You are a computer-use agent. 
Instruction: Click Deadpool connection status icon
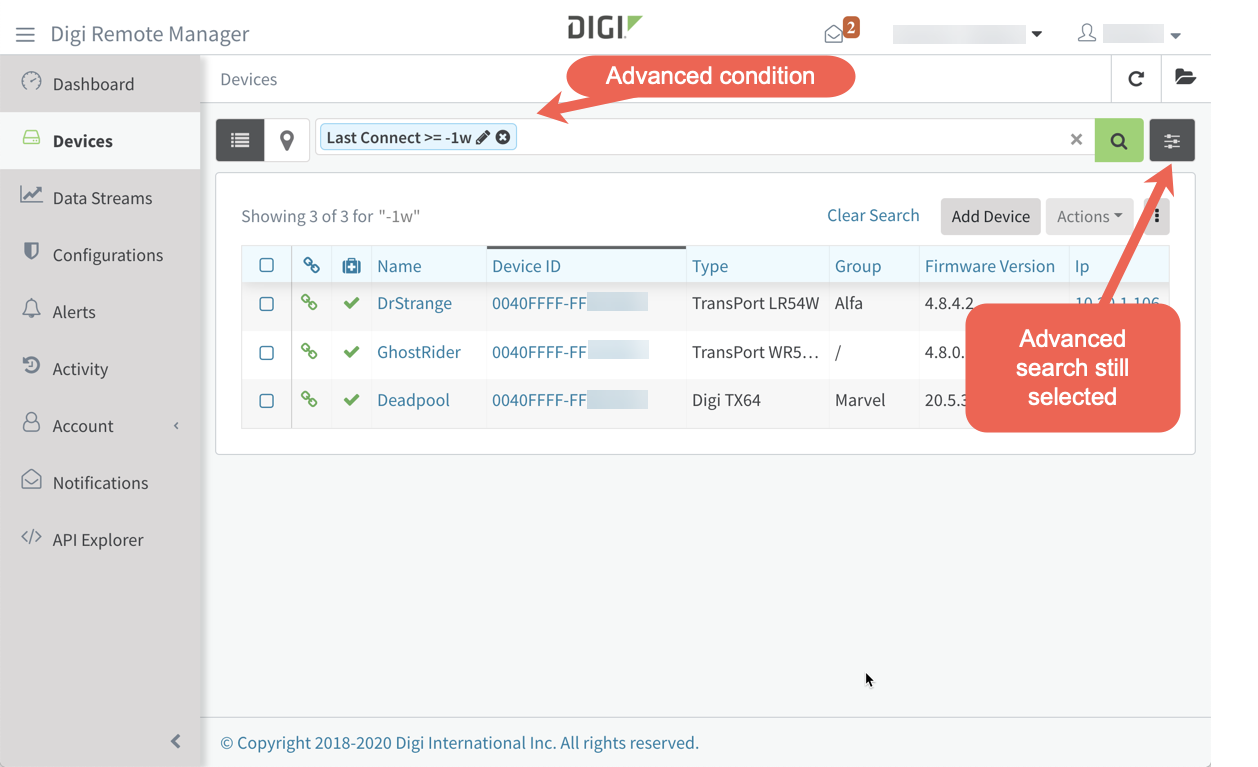pyautogui.click(x=310, y=399)
